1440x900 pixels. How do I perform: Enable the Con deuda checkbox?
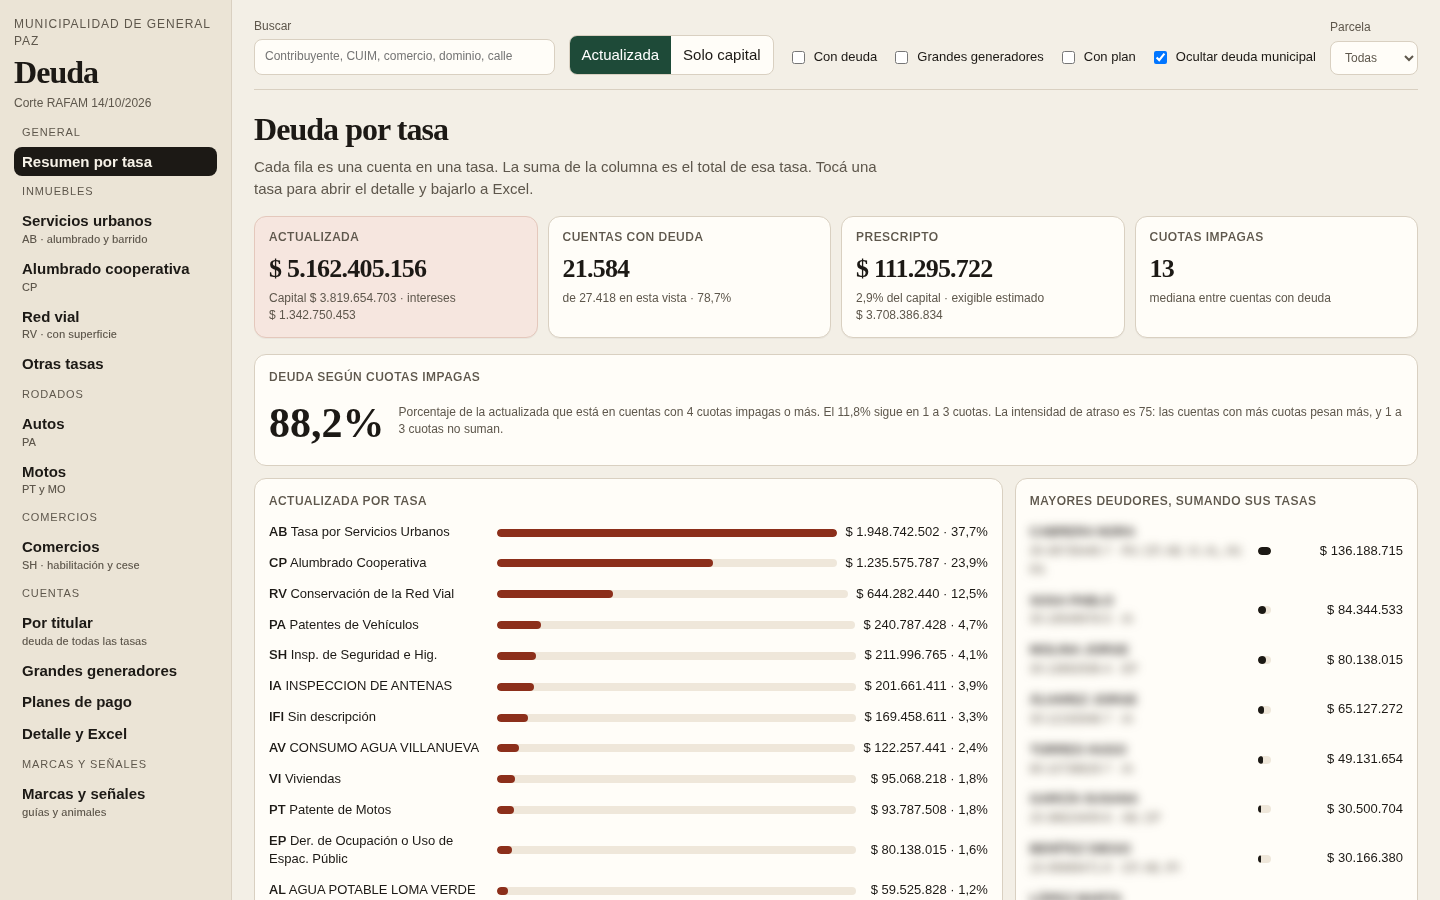pos(798,57)
